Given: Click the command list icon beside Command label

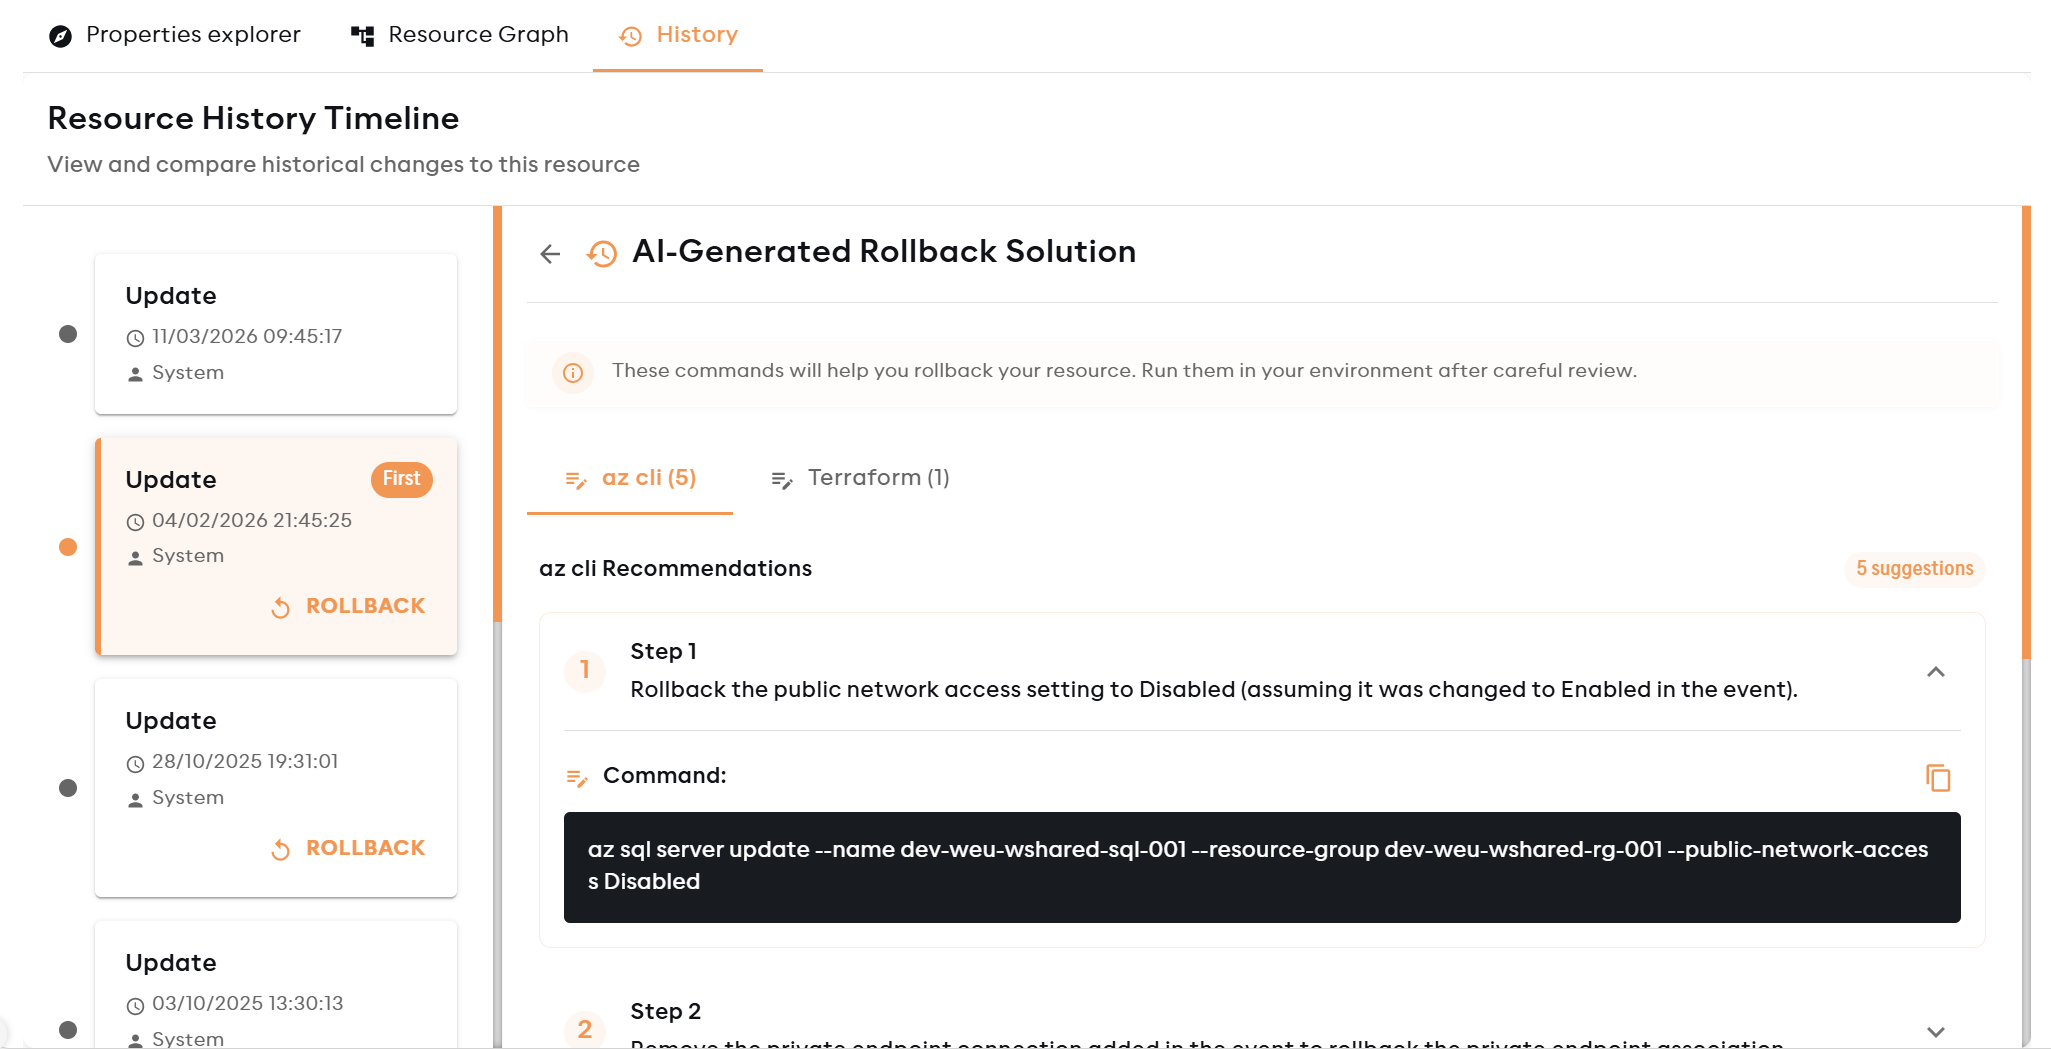Looking at the screenshot, I should pyautogui.click(x=575, y=776).
